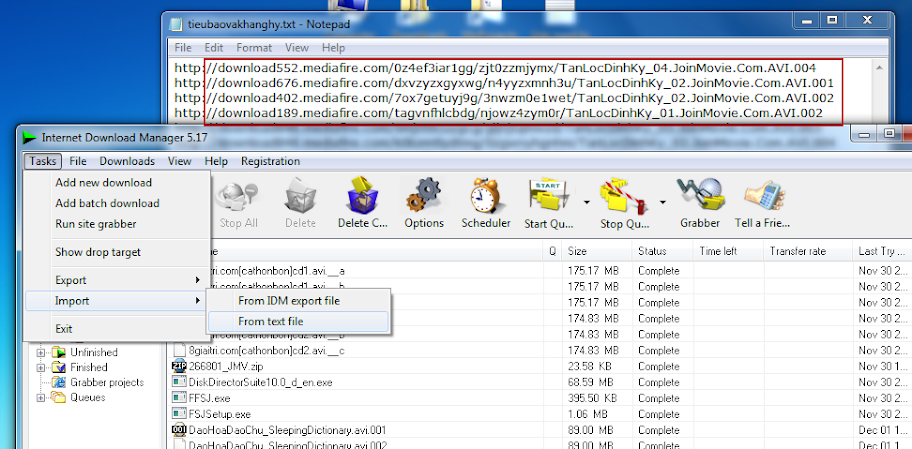Screen dimensions: 912x449
Task: Click the Grabber projects icon
Action: pos(59,383)
